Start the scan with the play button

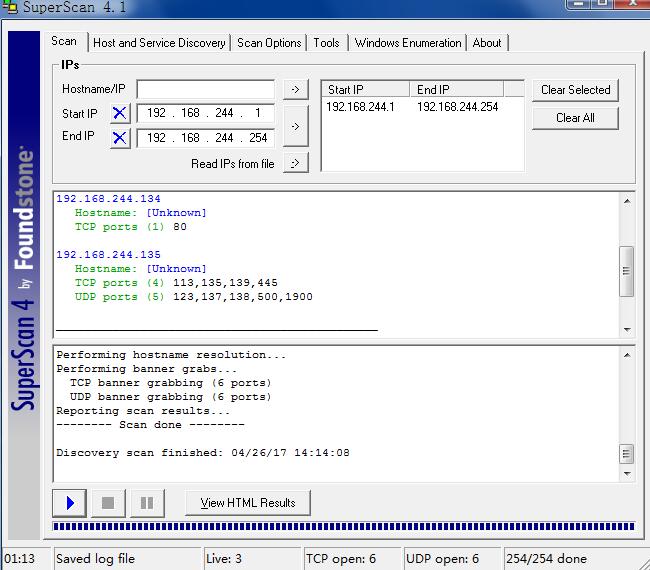coord(70,503)
